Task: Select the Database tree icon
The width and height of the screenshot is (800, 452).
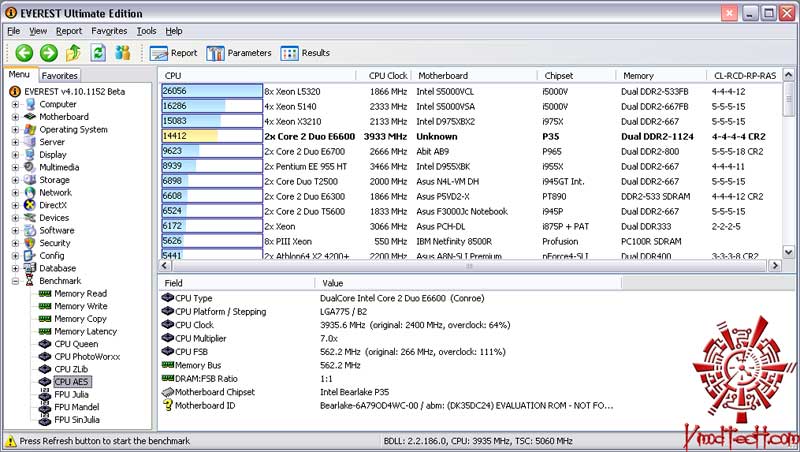Action: pyautogui.click(x=30, y=268)
